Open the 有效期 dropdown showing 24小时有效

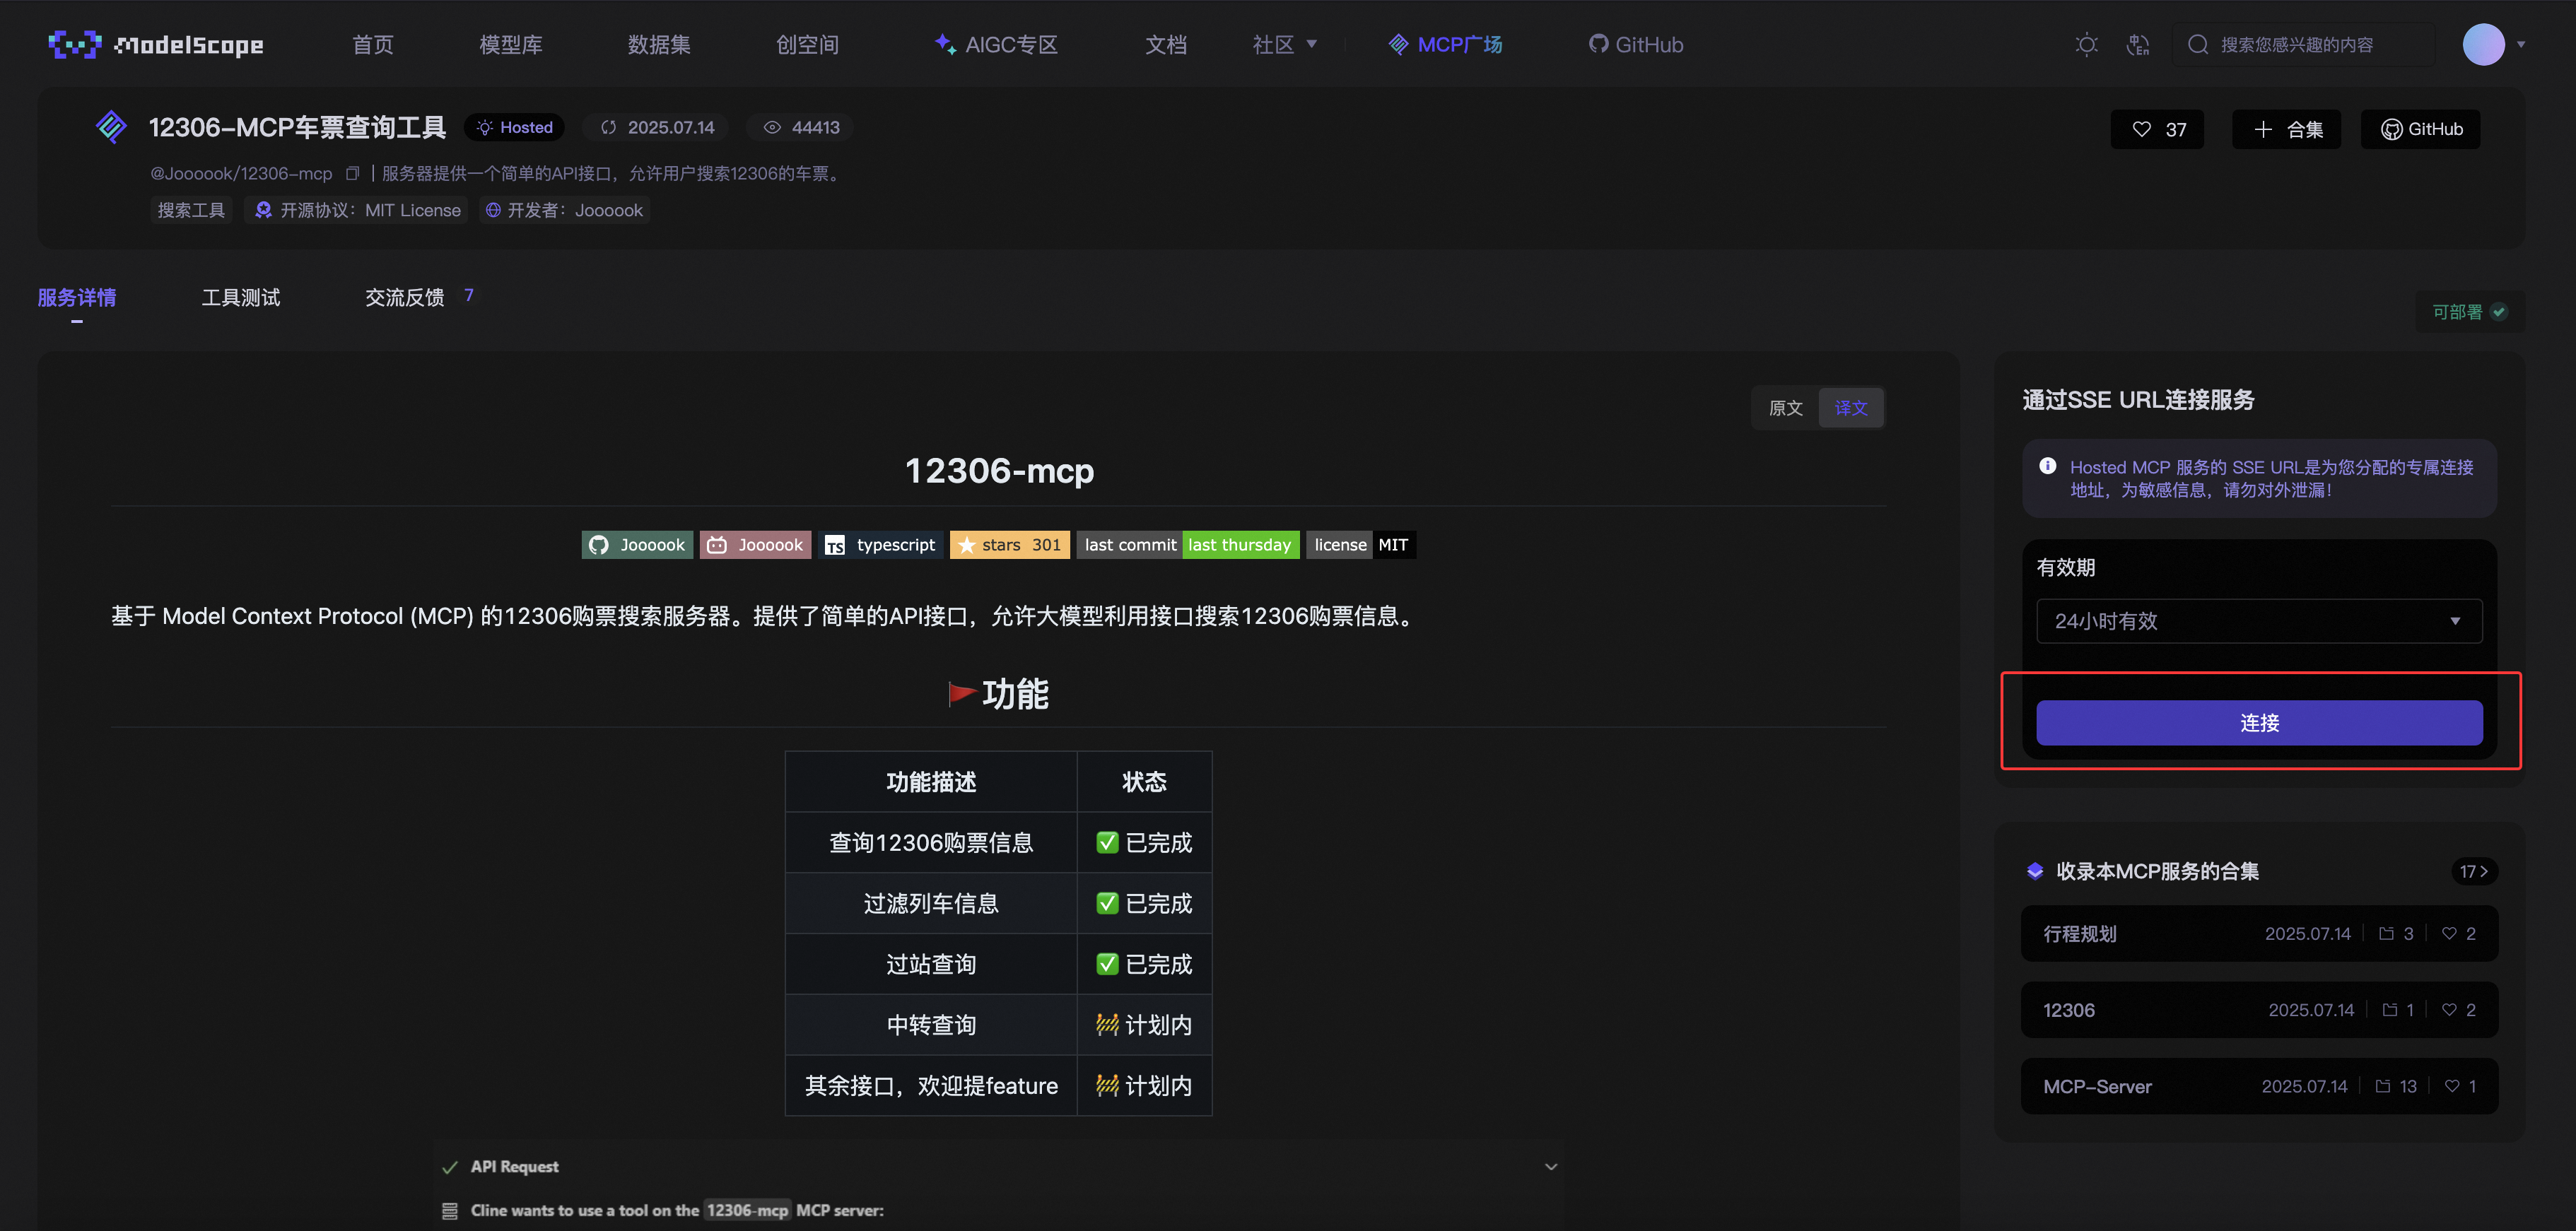click(2259, 621)
